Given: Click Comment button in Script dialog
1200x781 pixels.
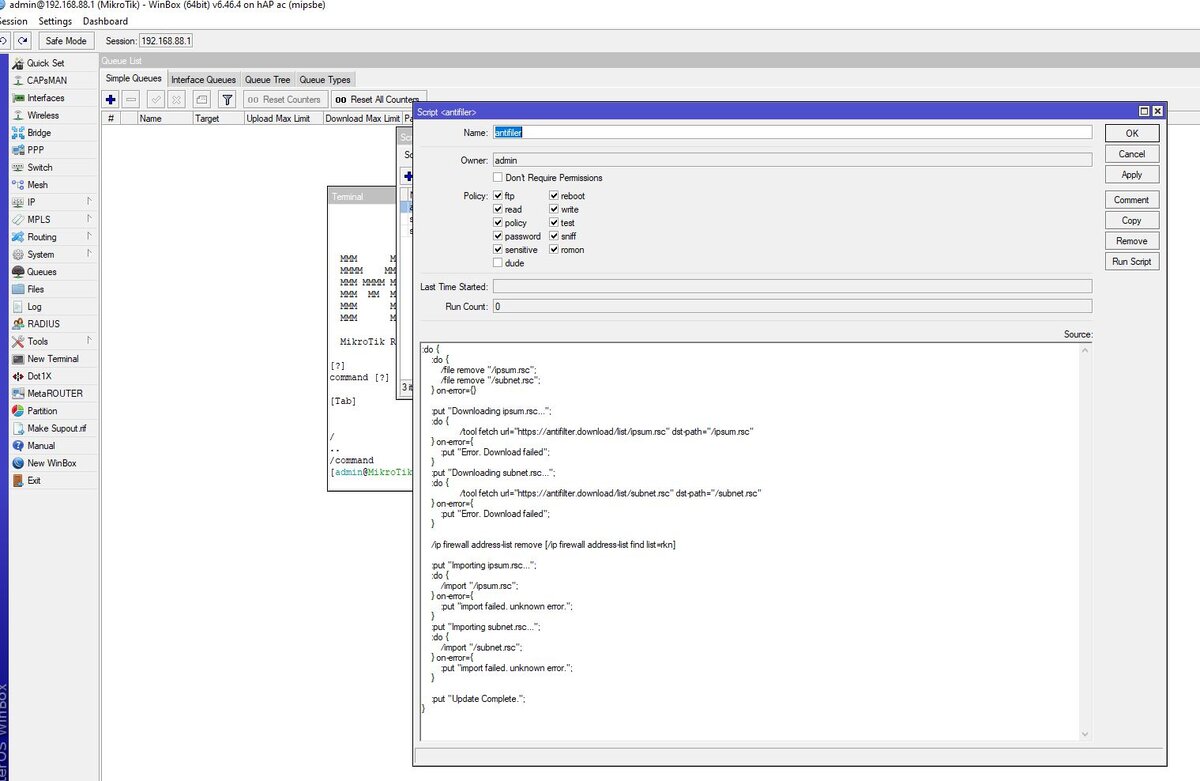Looking at the screenshot, I should (x=1132, y=200).
